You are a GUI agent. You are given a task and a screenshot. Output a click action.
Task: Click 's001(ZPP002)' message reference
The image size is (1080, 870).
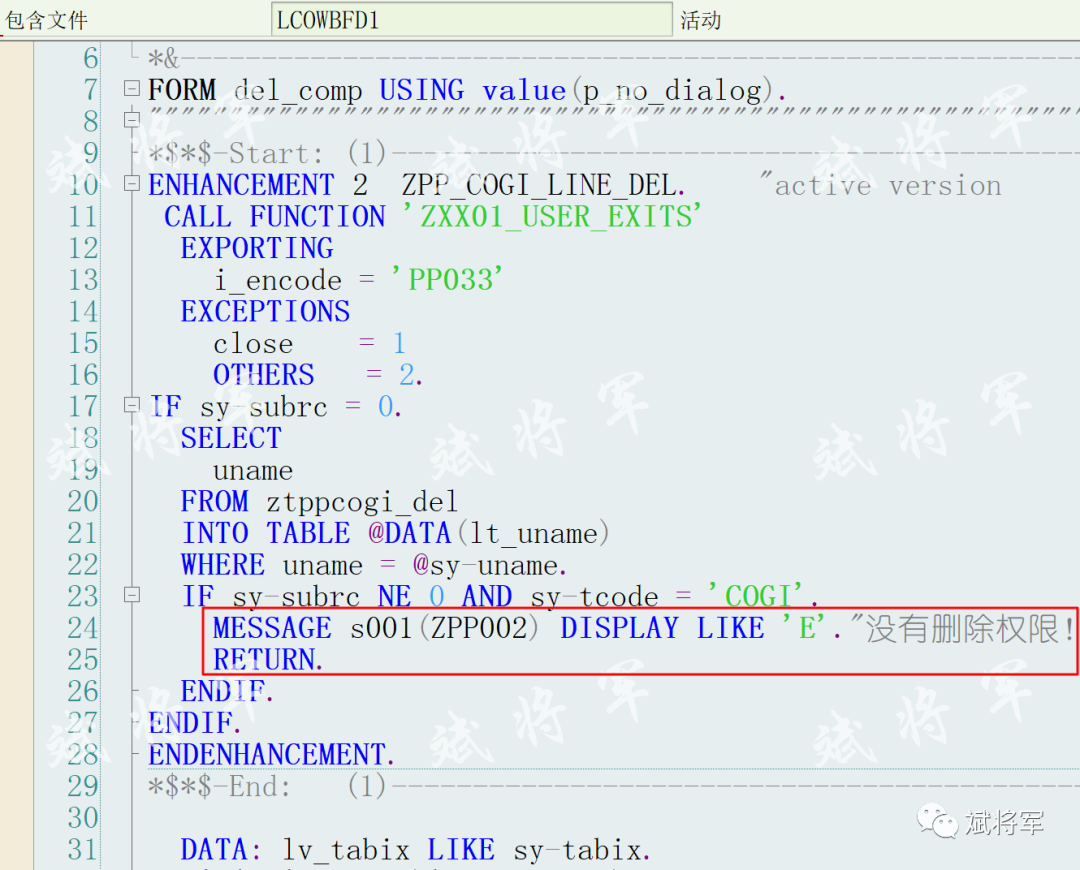(x=444, y=628)
